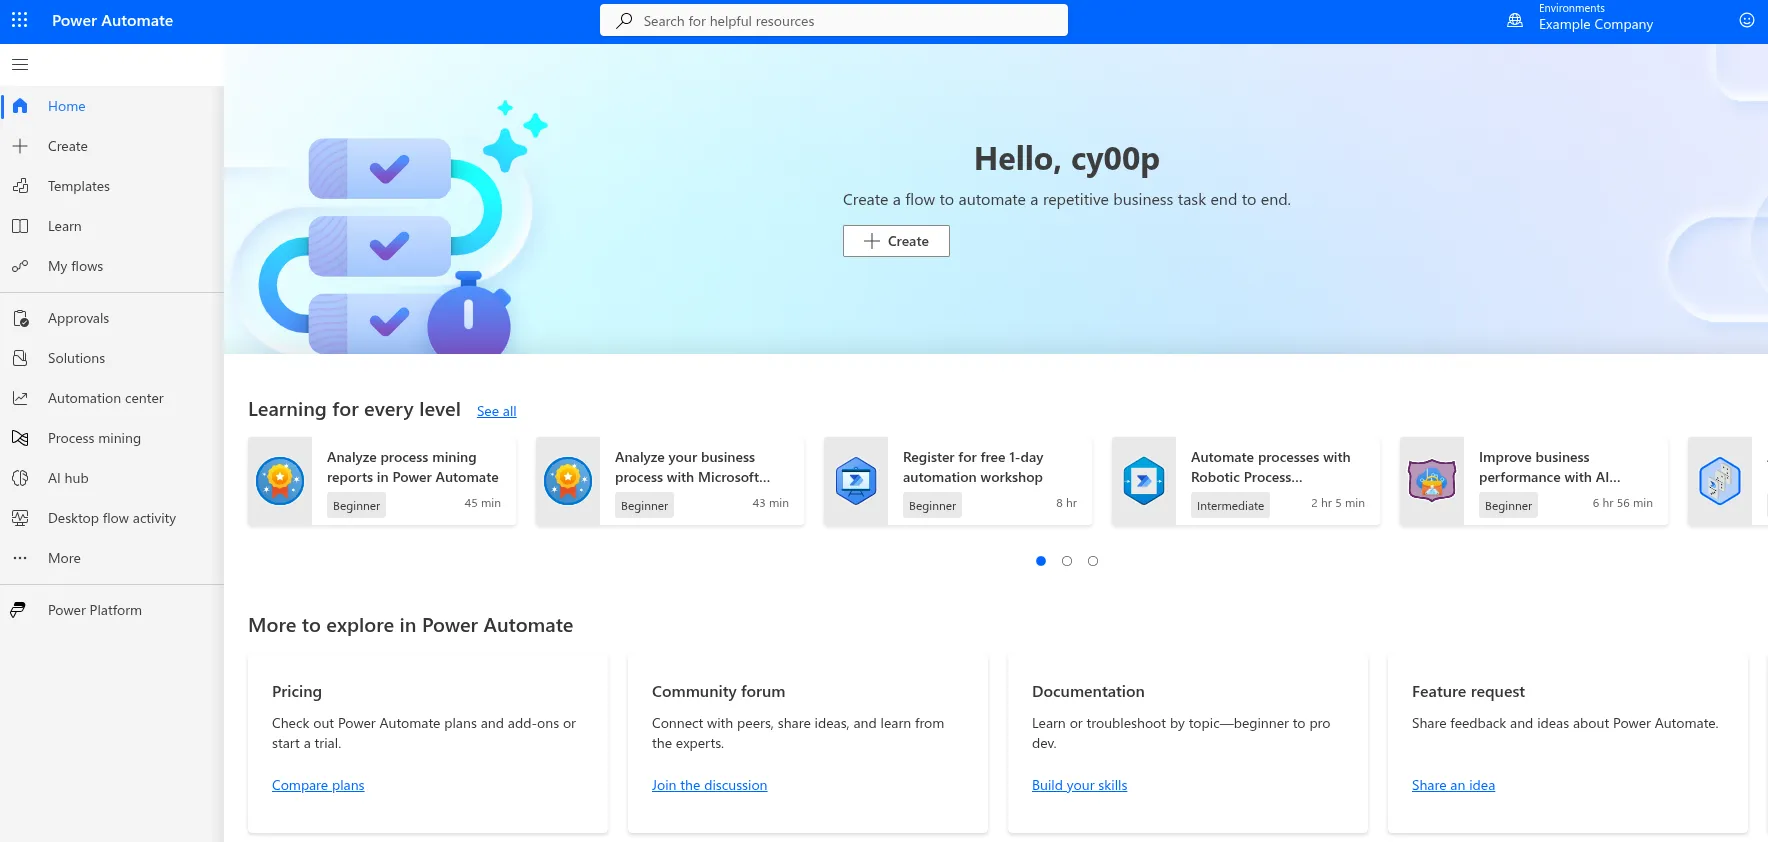Click the Join the discussion link
Screen dimensions: 1768x842
click(710, 785)
